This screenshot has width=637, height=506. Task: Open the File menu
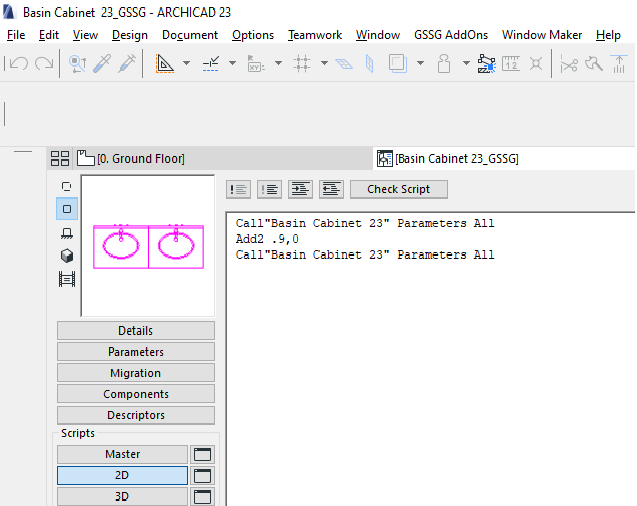16,35
